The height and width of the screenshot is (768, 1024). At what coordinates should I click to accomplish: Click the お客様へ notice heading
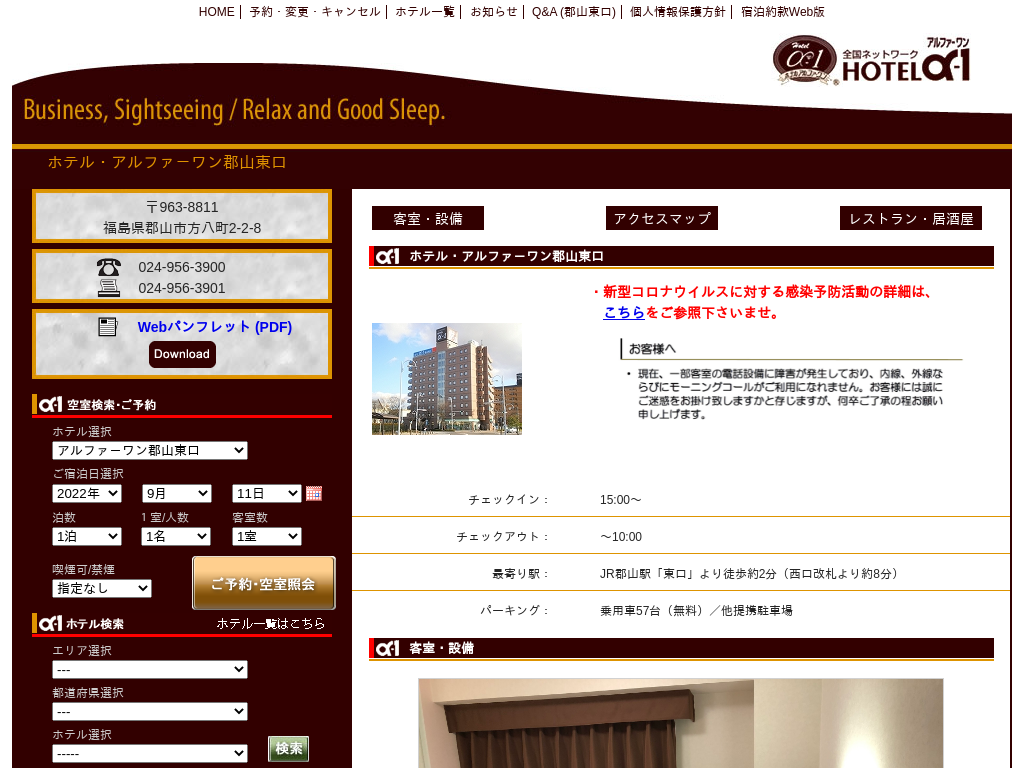coord(652,349)
